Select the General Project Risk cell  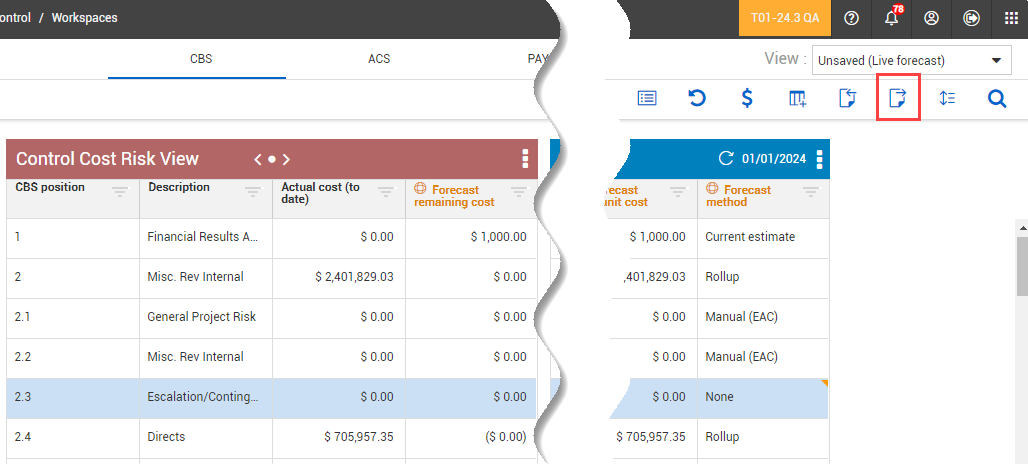coord(206,317)
